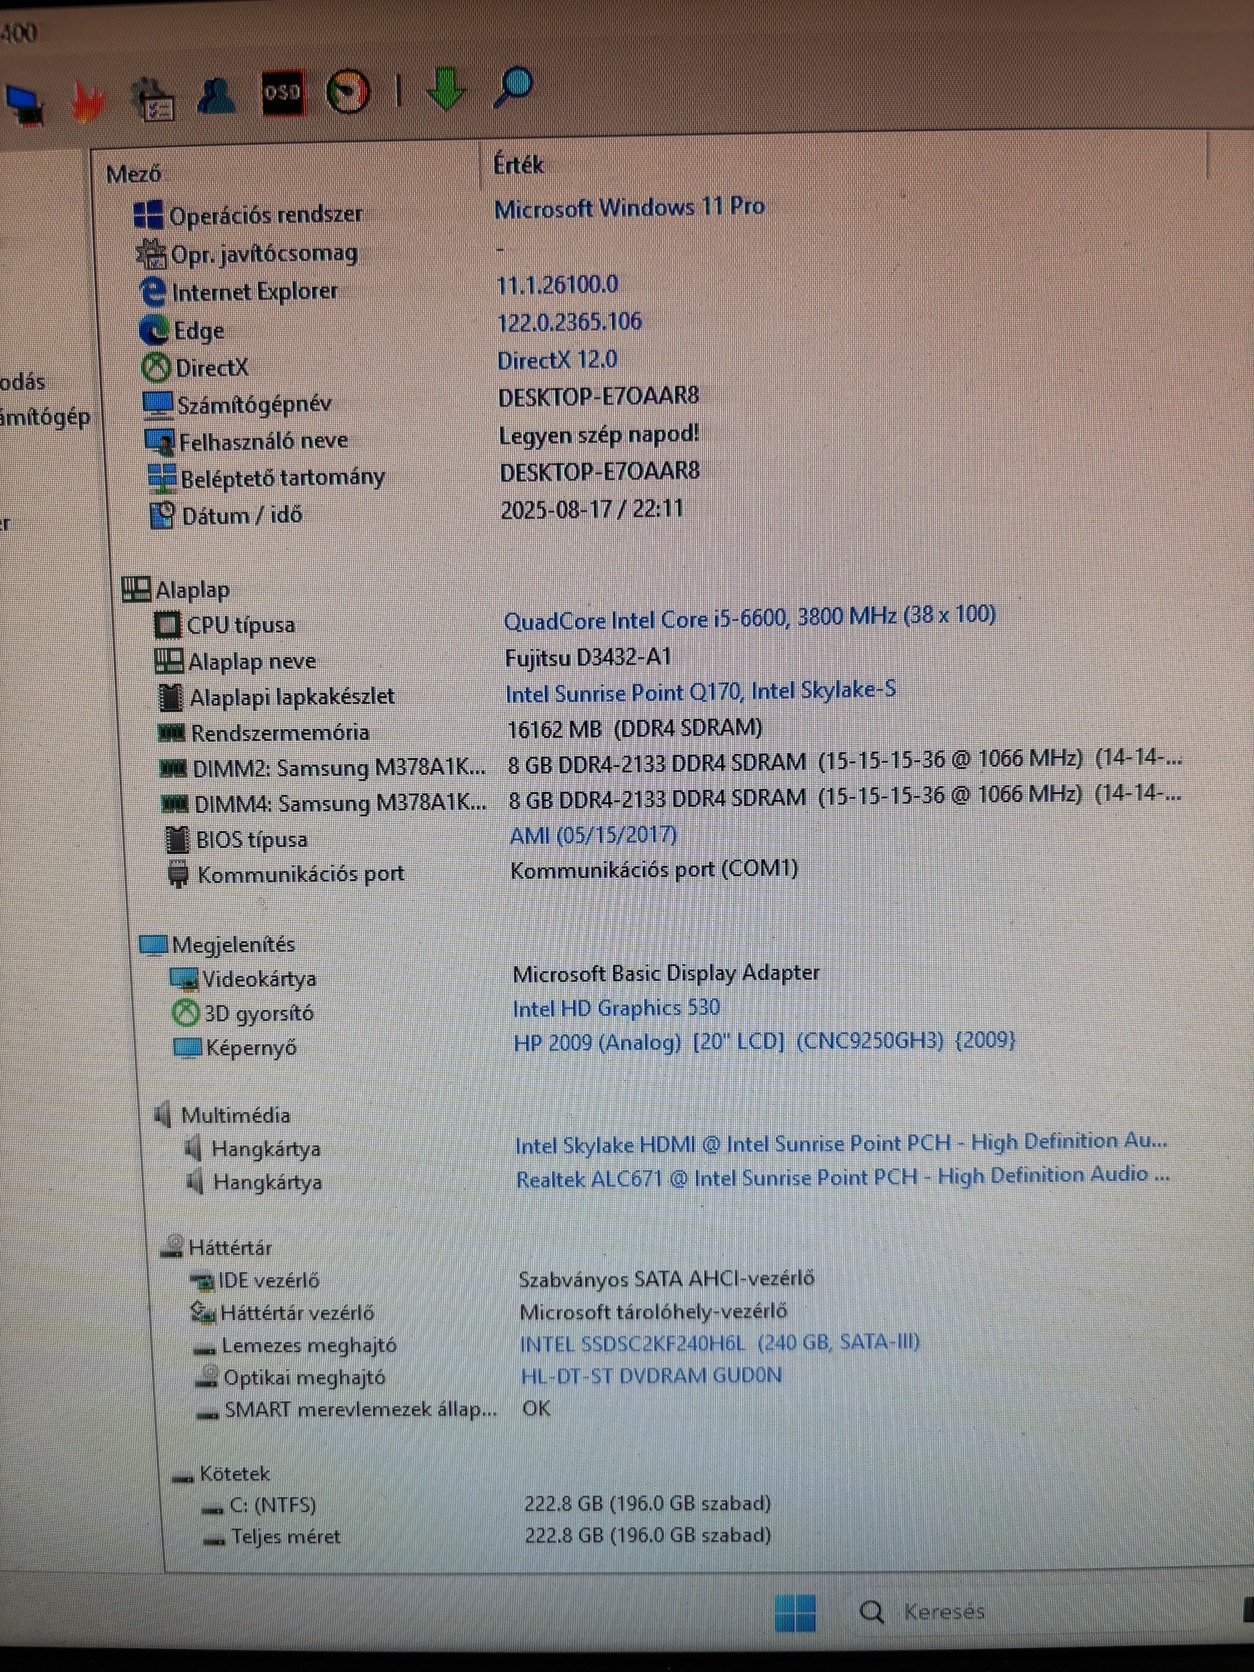
Task: Click the chip icon beside BIOS típusa
Action: tap(177, 839)
